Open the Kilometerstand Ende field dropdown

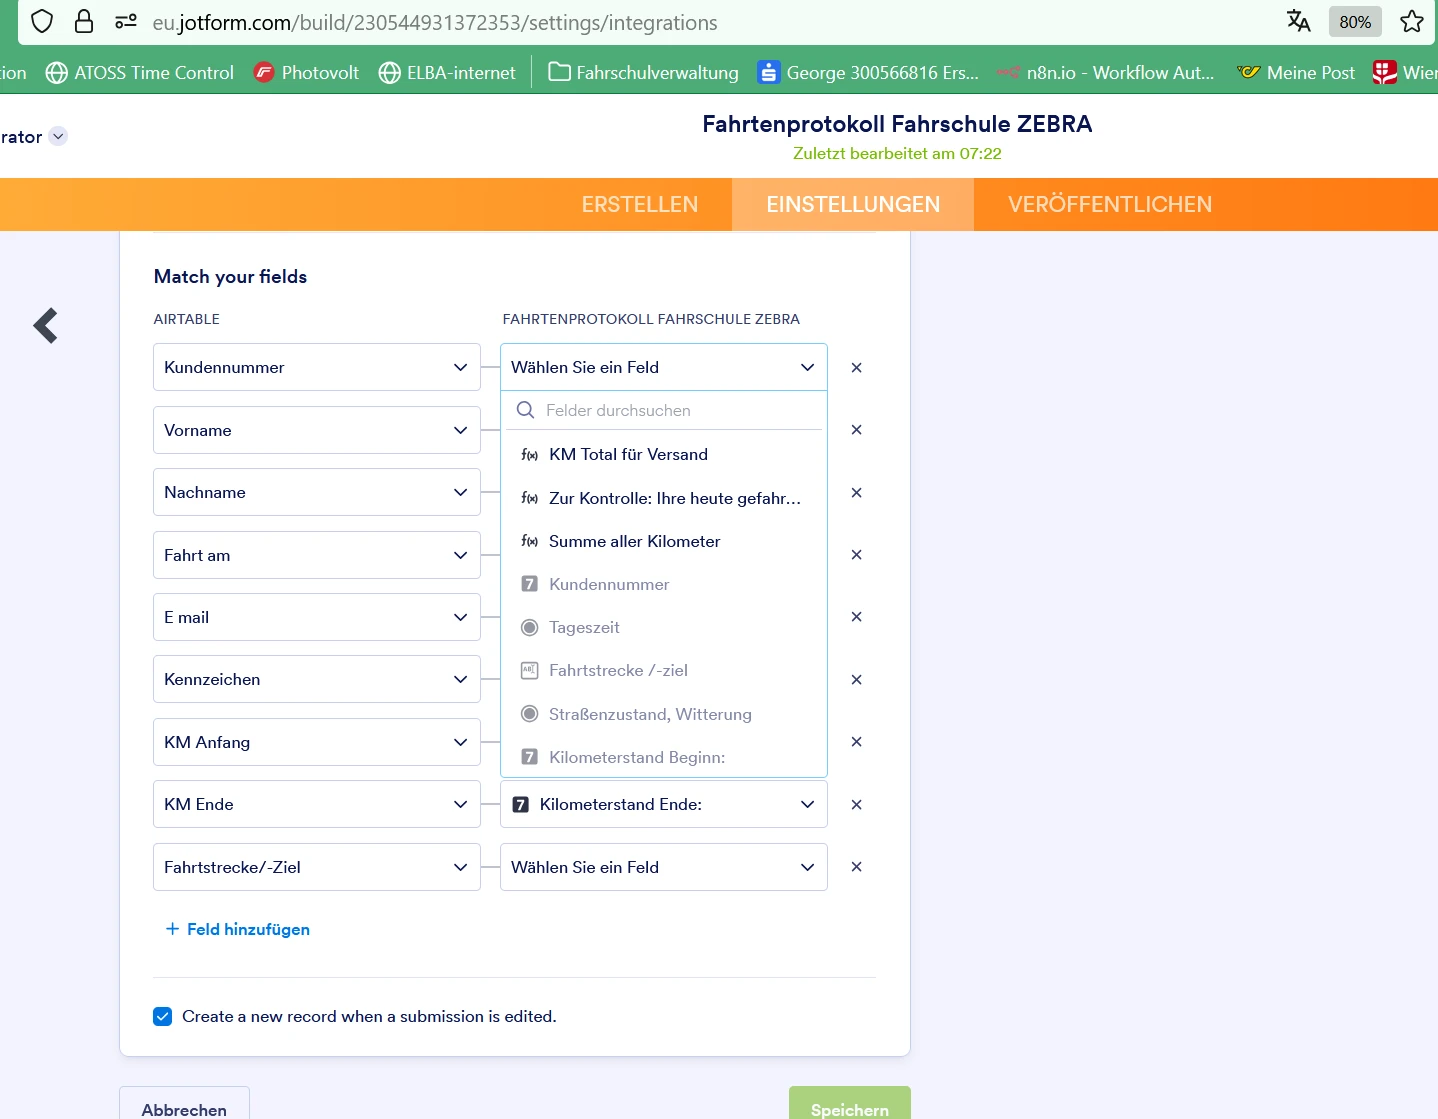click(663, 804)
